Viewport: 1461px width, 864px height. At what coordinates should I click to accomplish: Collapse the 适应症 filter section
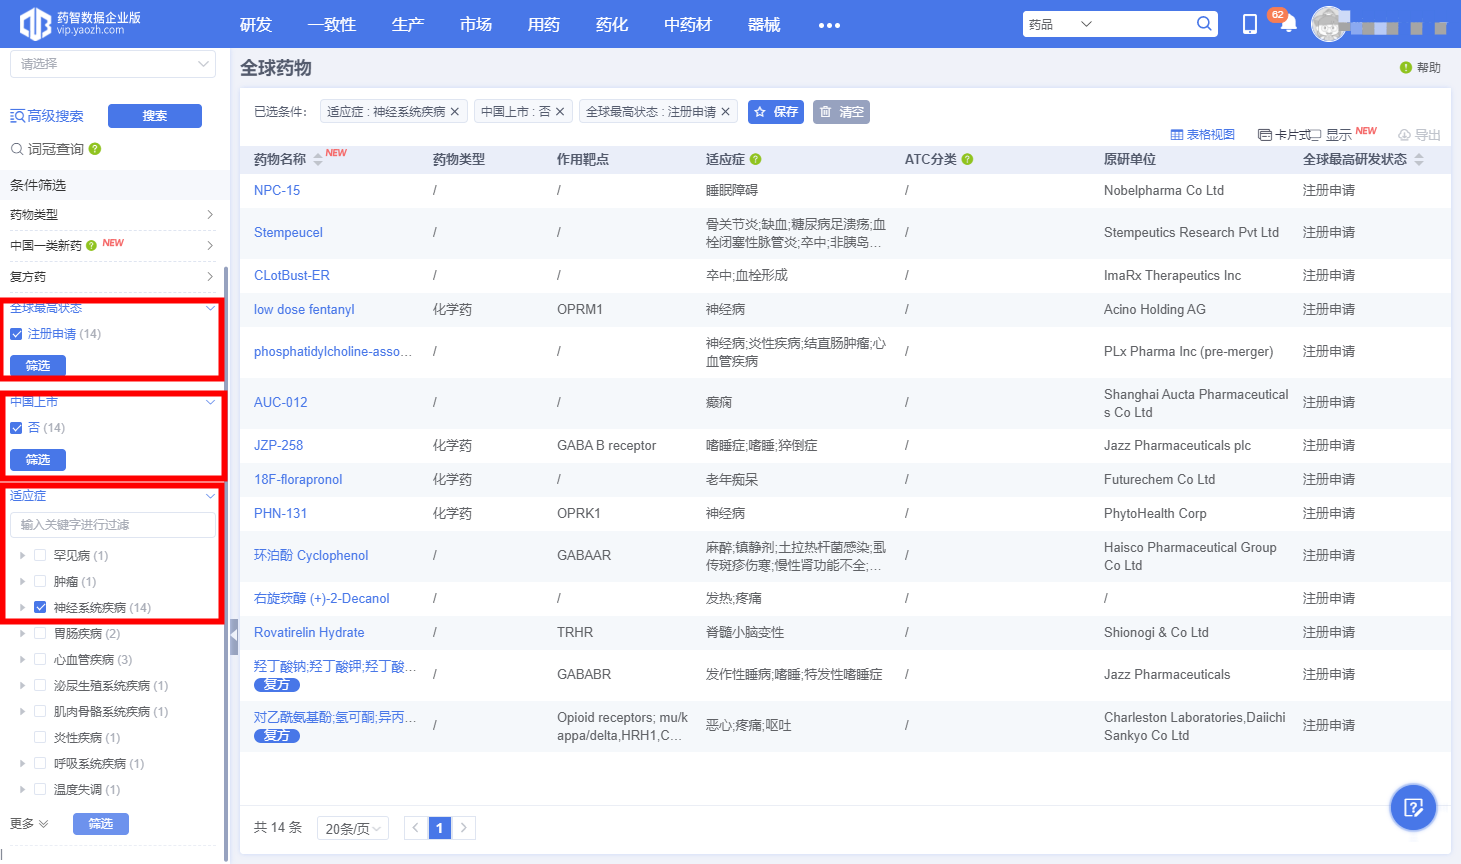point(210,496)
